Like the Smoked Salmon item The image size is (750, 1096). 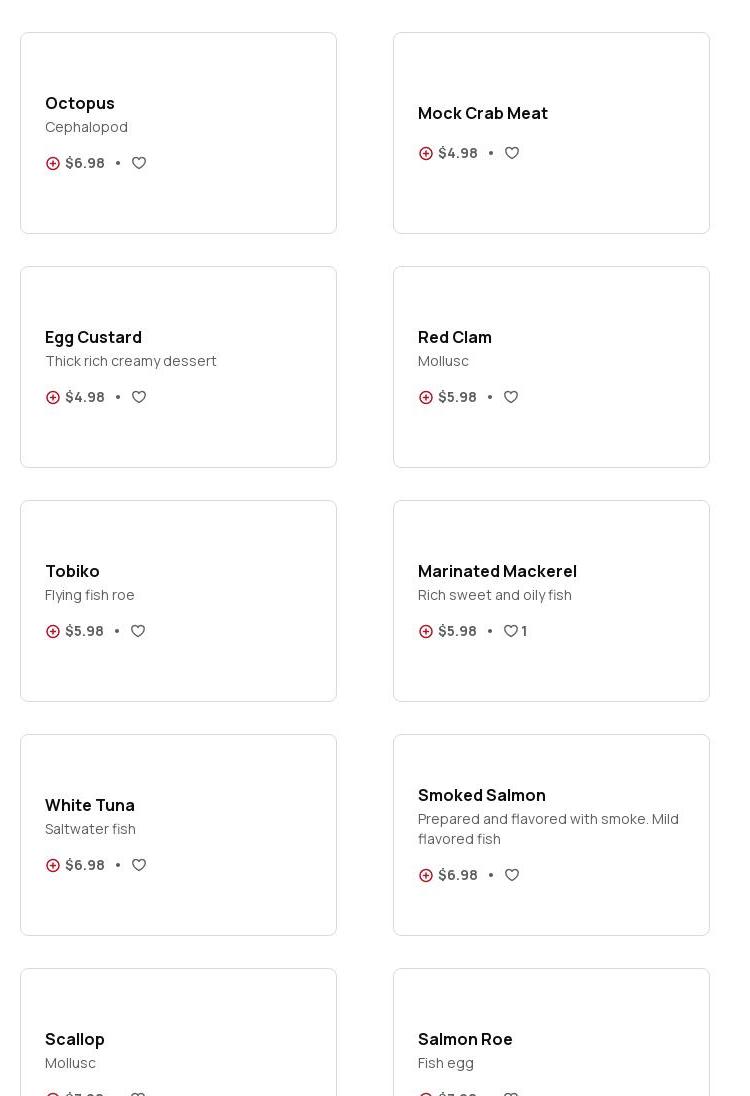512,876
